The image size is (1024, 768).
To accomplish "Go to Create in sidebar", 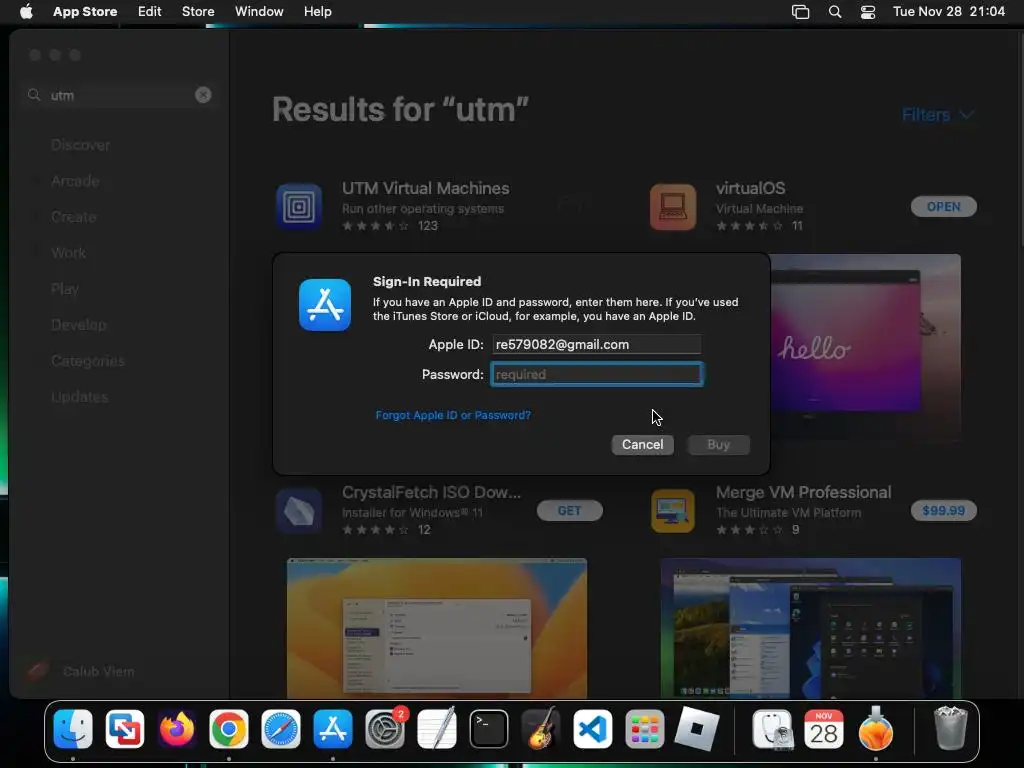I will [73, 217].
